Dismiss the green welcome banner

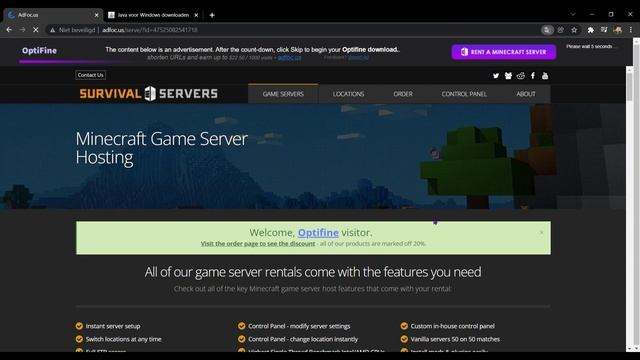point(542,232)
